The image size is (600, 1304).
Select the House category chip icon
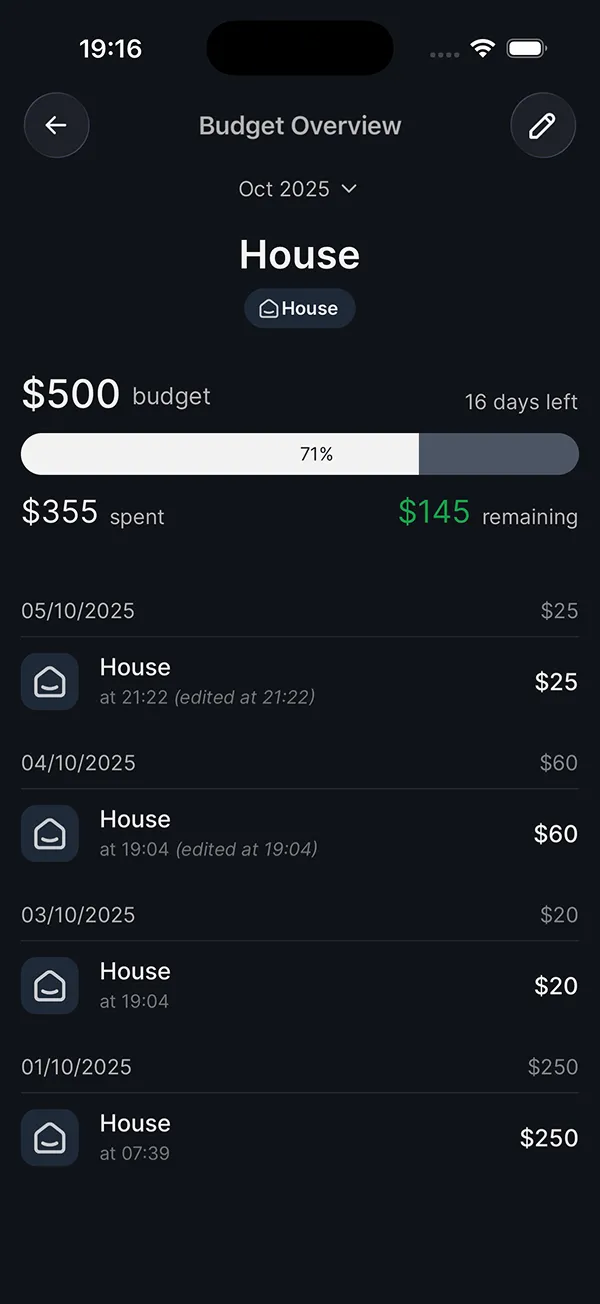coord(268,308)
